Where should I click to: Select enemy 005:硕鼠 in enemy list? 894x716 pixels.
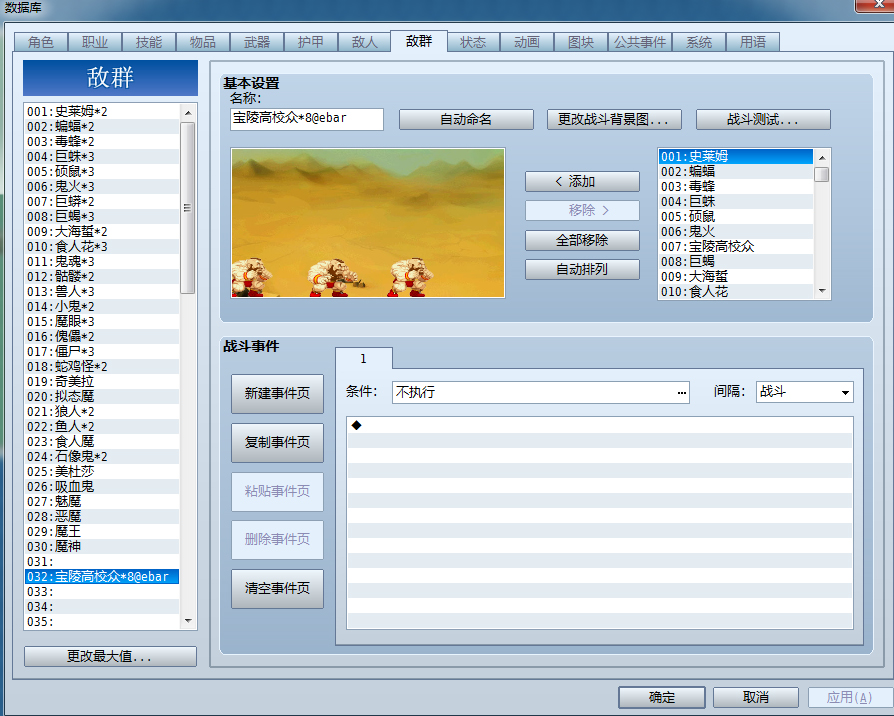(x=736, y=217)
